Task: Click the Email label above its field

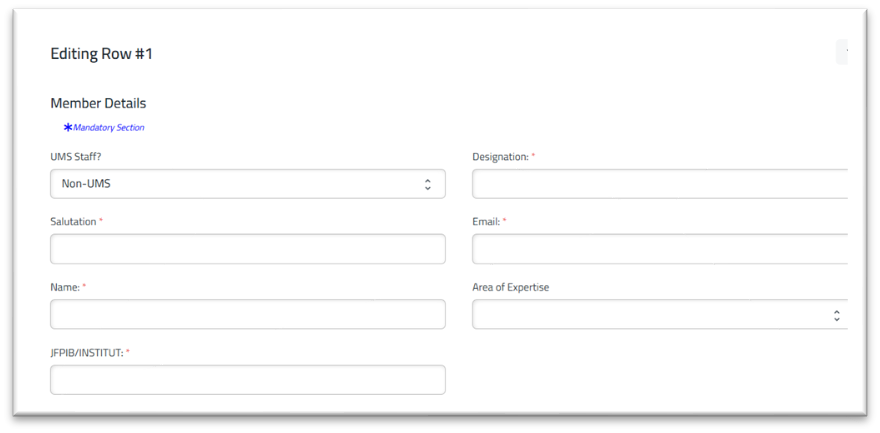Action: coord(486,222)
